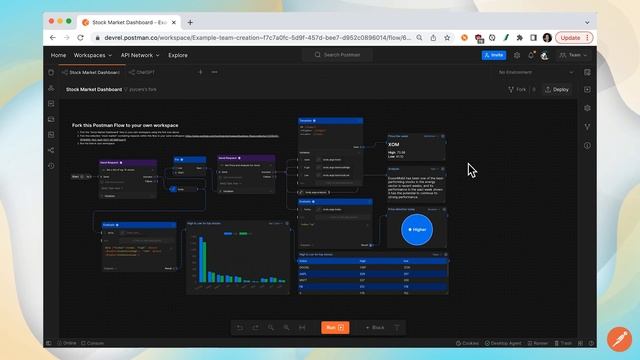Select the GOOGL row in the table
This screenshot has width=640, height=360.
[x=373, y=267]
